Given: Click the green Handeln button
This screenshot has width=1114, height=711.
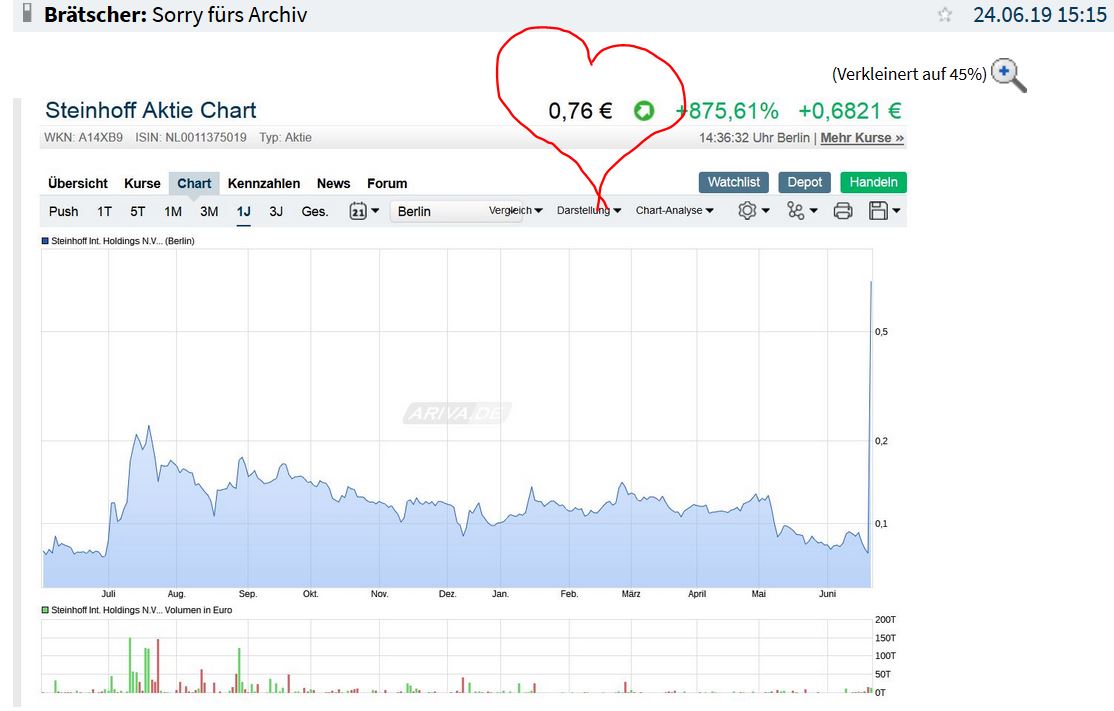Looking at the screenshot, I should (873, 182).
